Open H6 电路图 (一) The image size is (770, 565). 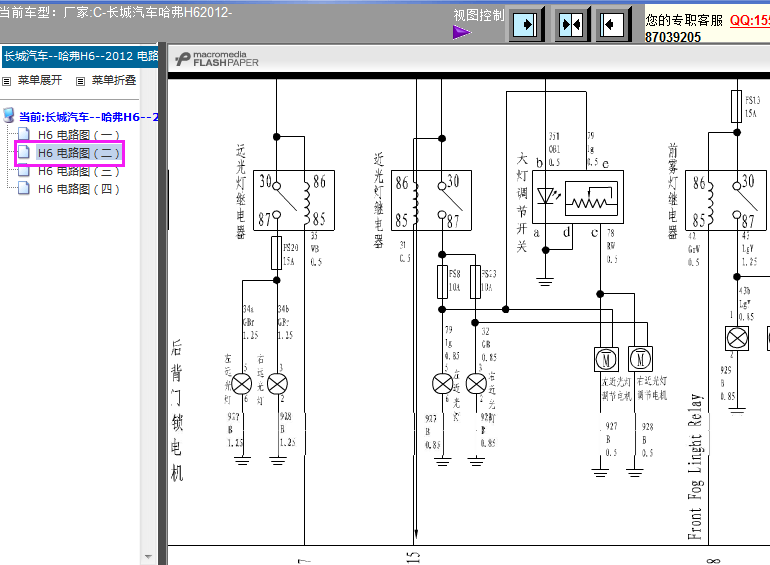coord(79,135)
